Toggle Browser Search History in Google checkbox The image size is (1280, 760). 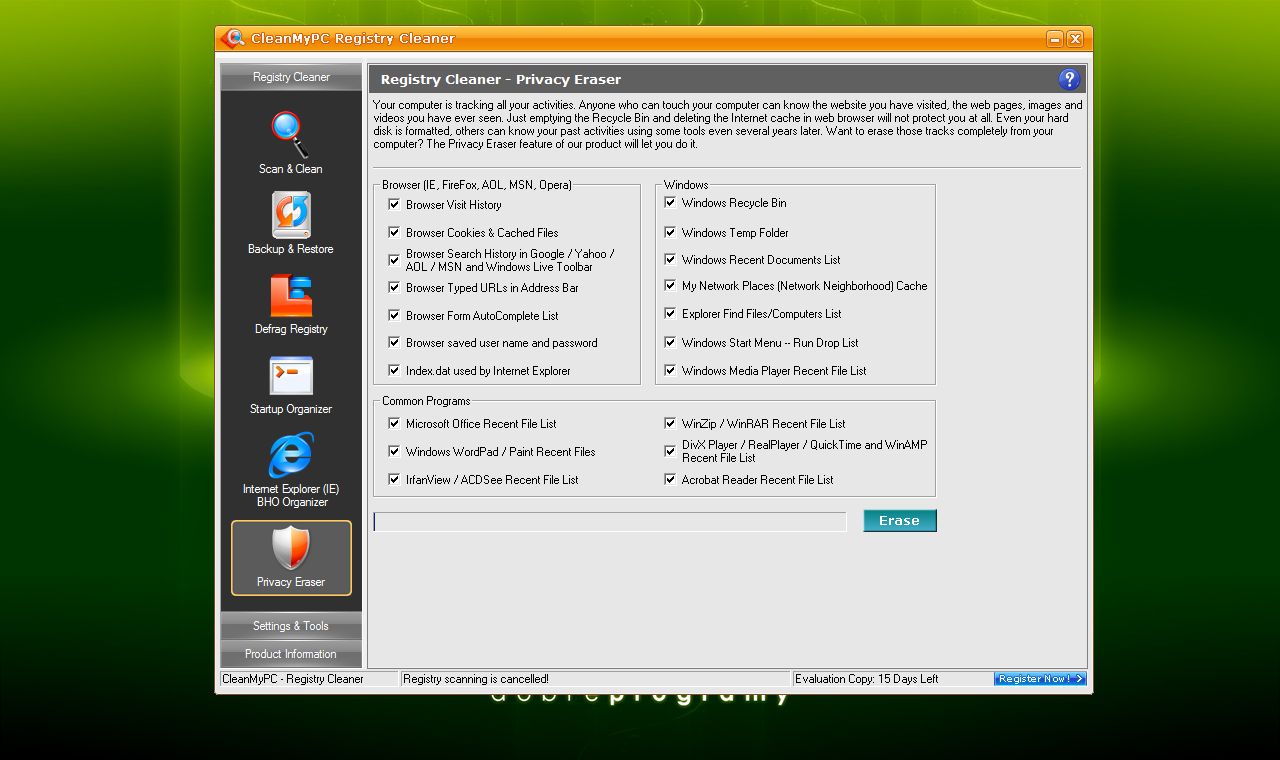click(394, 260)
